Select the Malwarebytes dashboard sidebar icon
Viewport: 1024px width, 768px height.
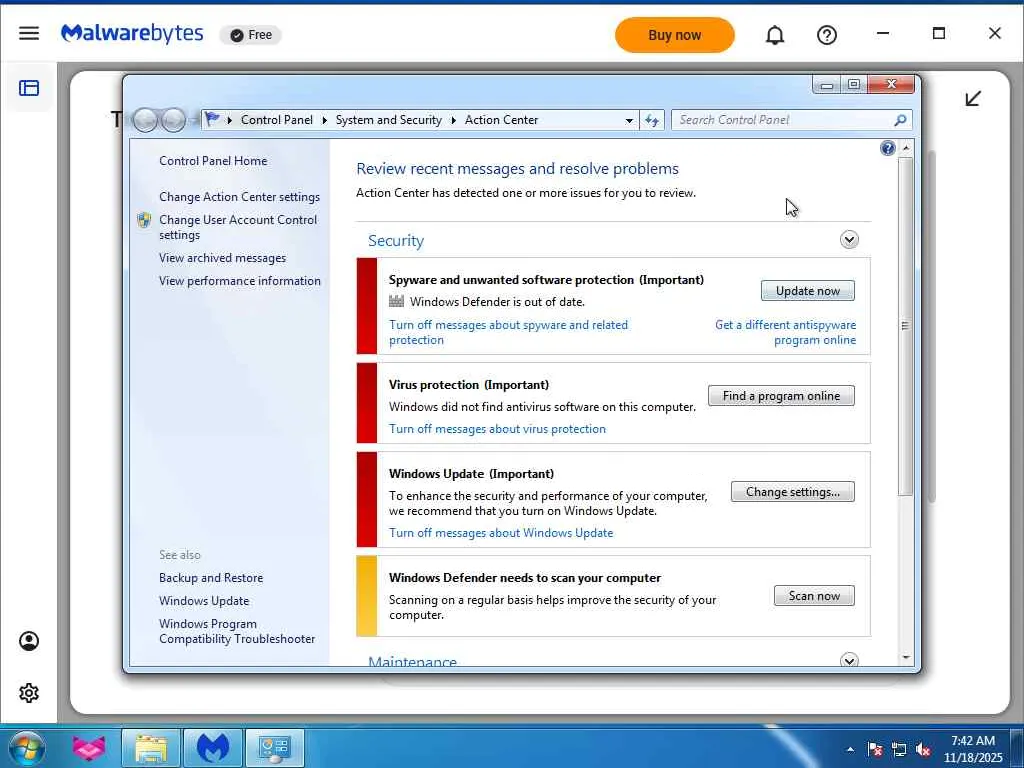[29, 88]
